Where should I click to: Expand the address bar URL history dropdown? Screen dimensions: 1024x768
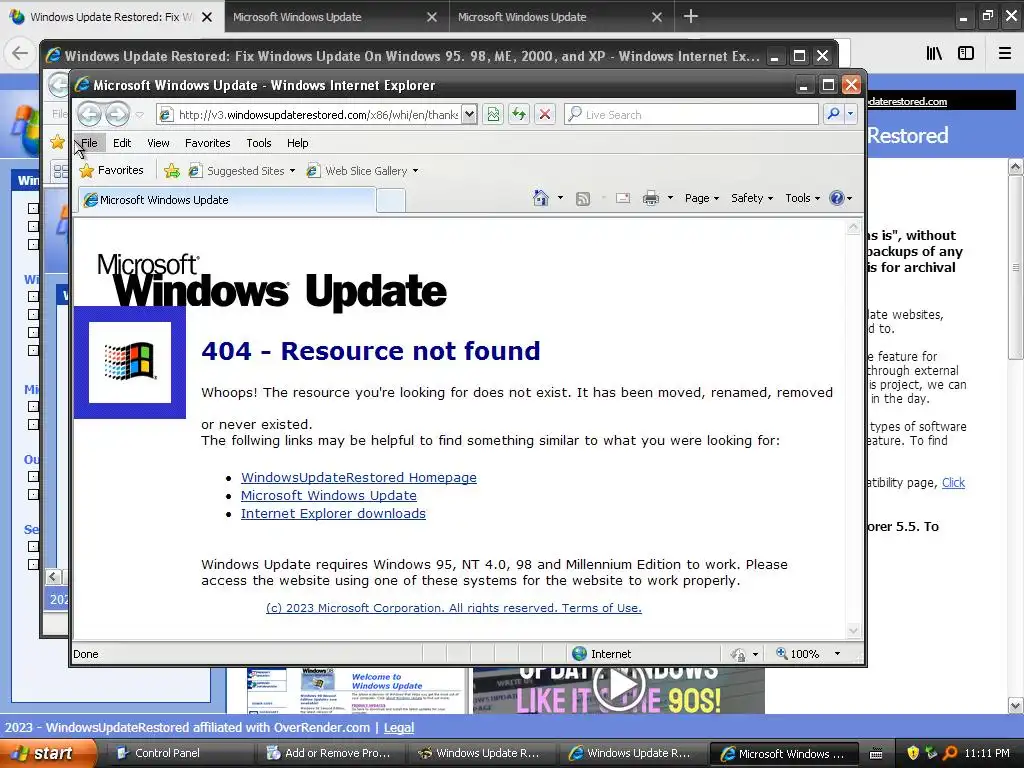(470, 114)
